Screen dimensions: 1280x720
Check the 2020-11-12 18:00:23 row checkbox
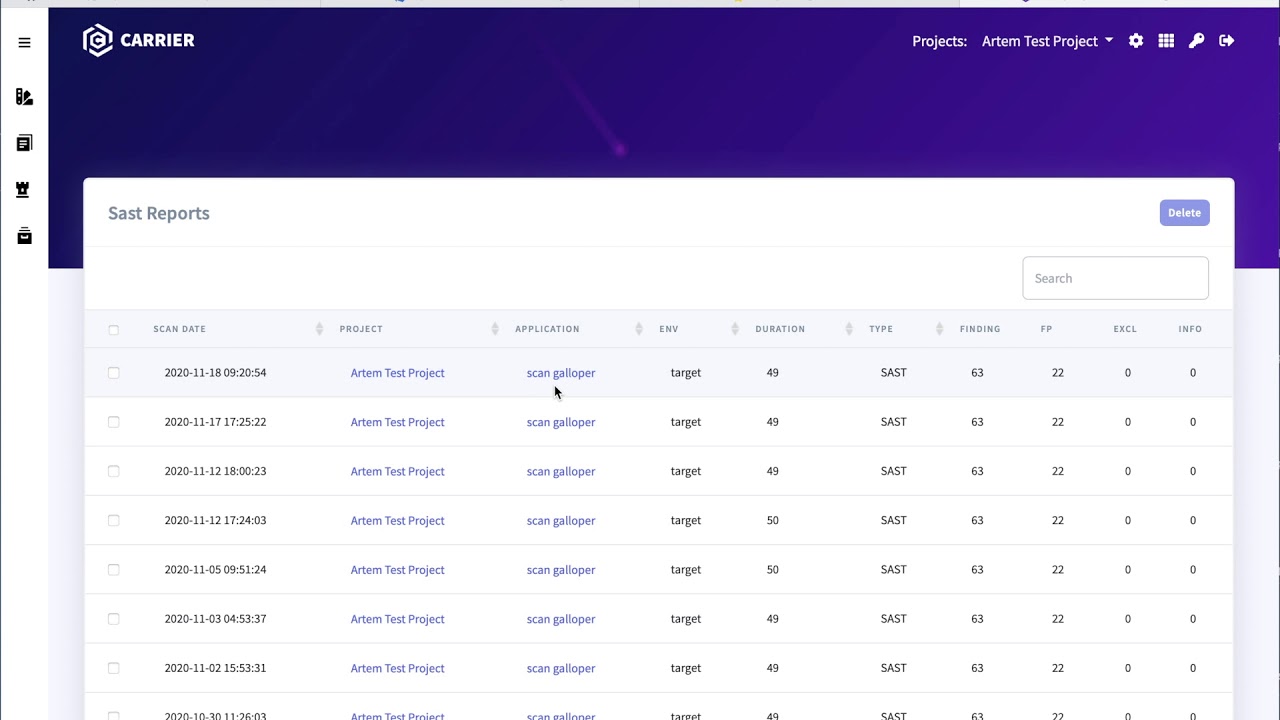pos(113,471)
